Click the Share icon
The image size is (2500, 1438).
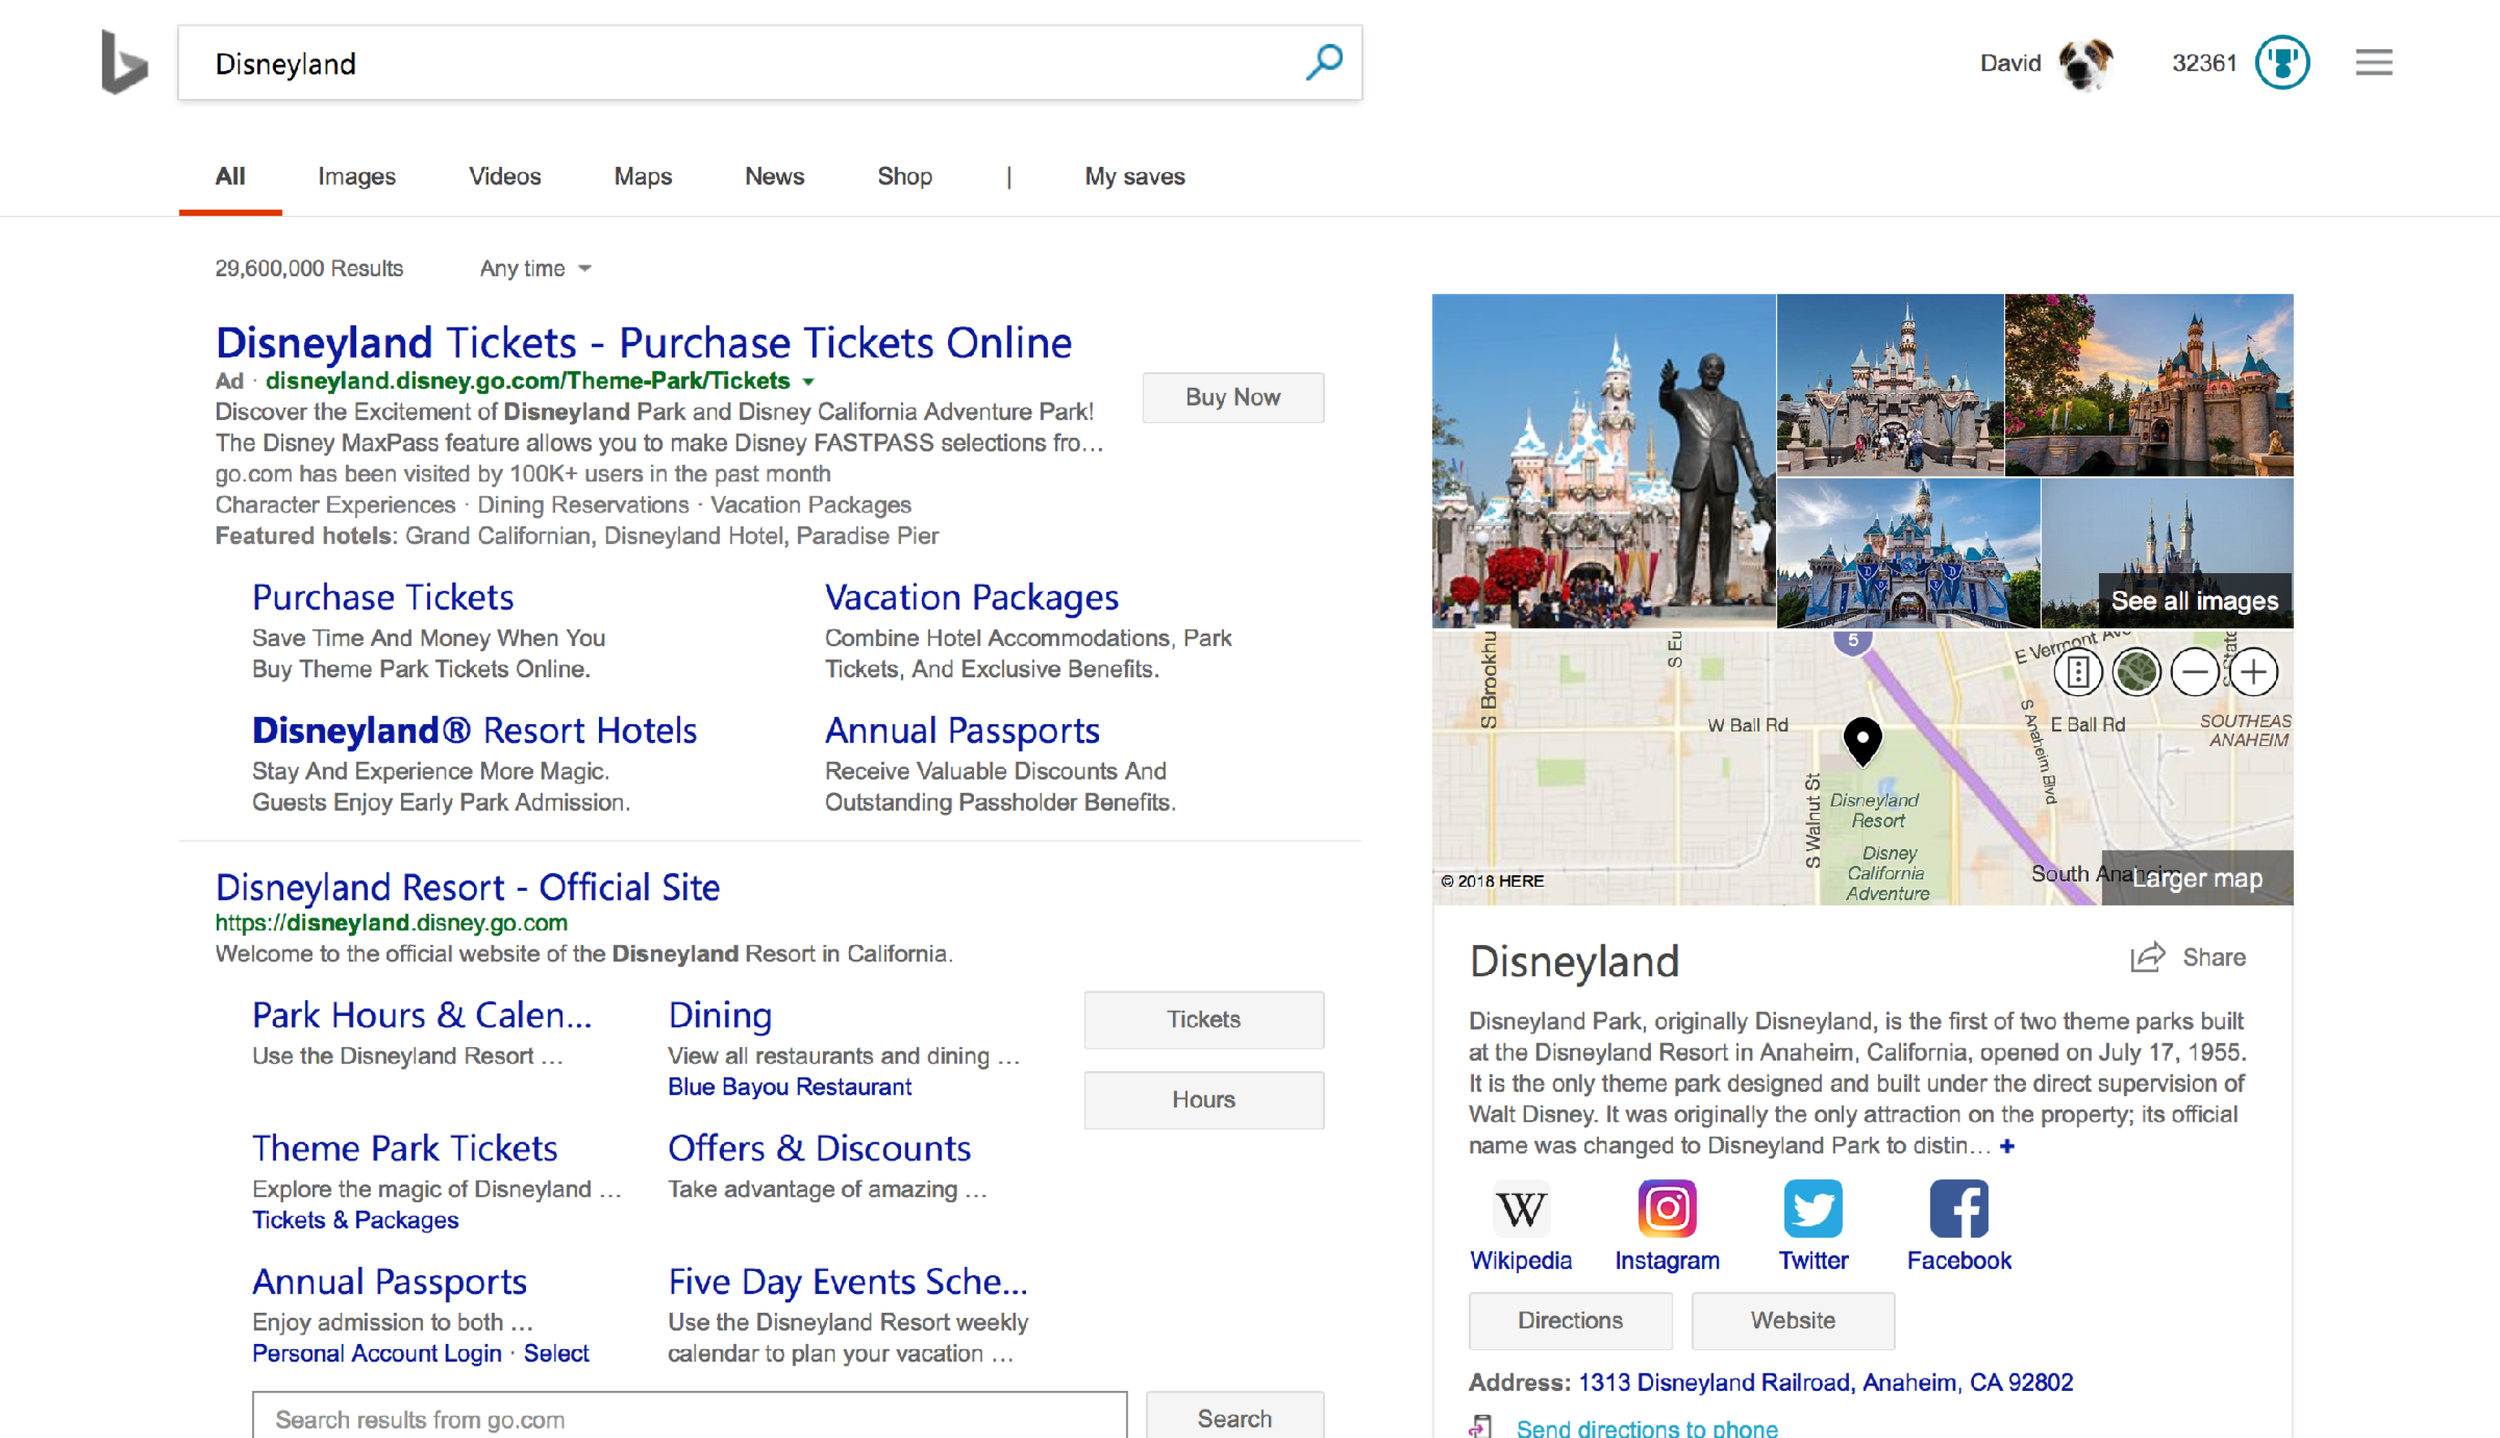click(2146, 957)
